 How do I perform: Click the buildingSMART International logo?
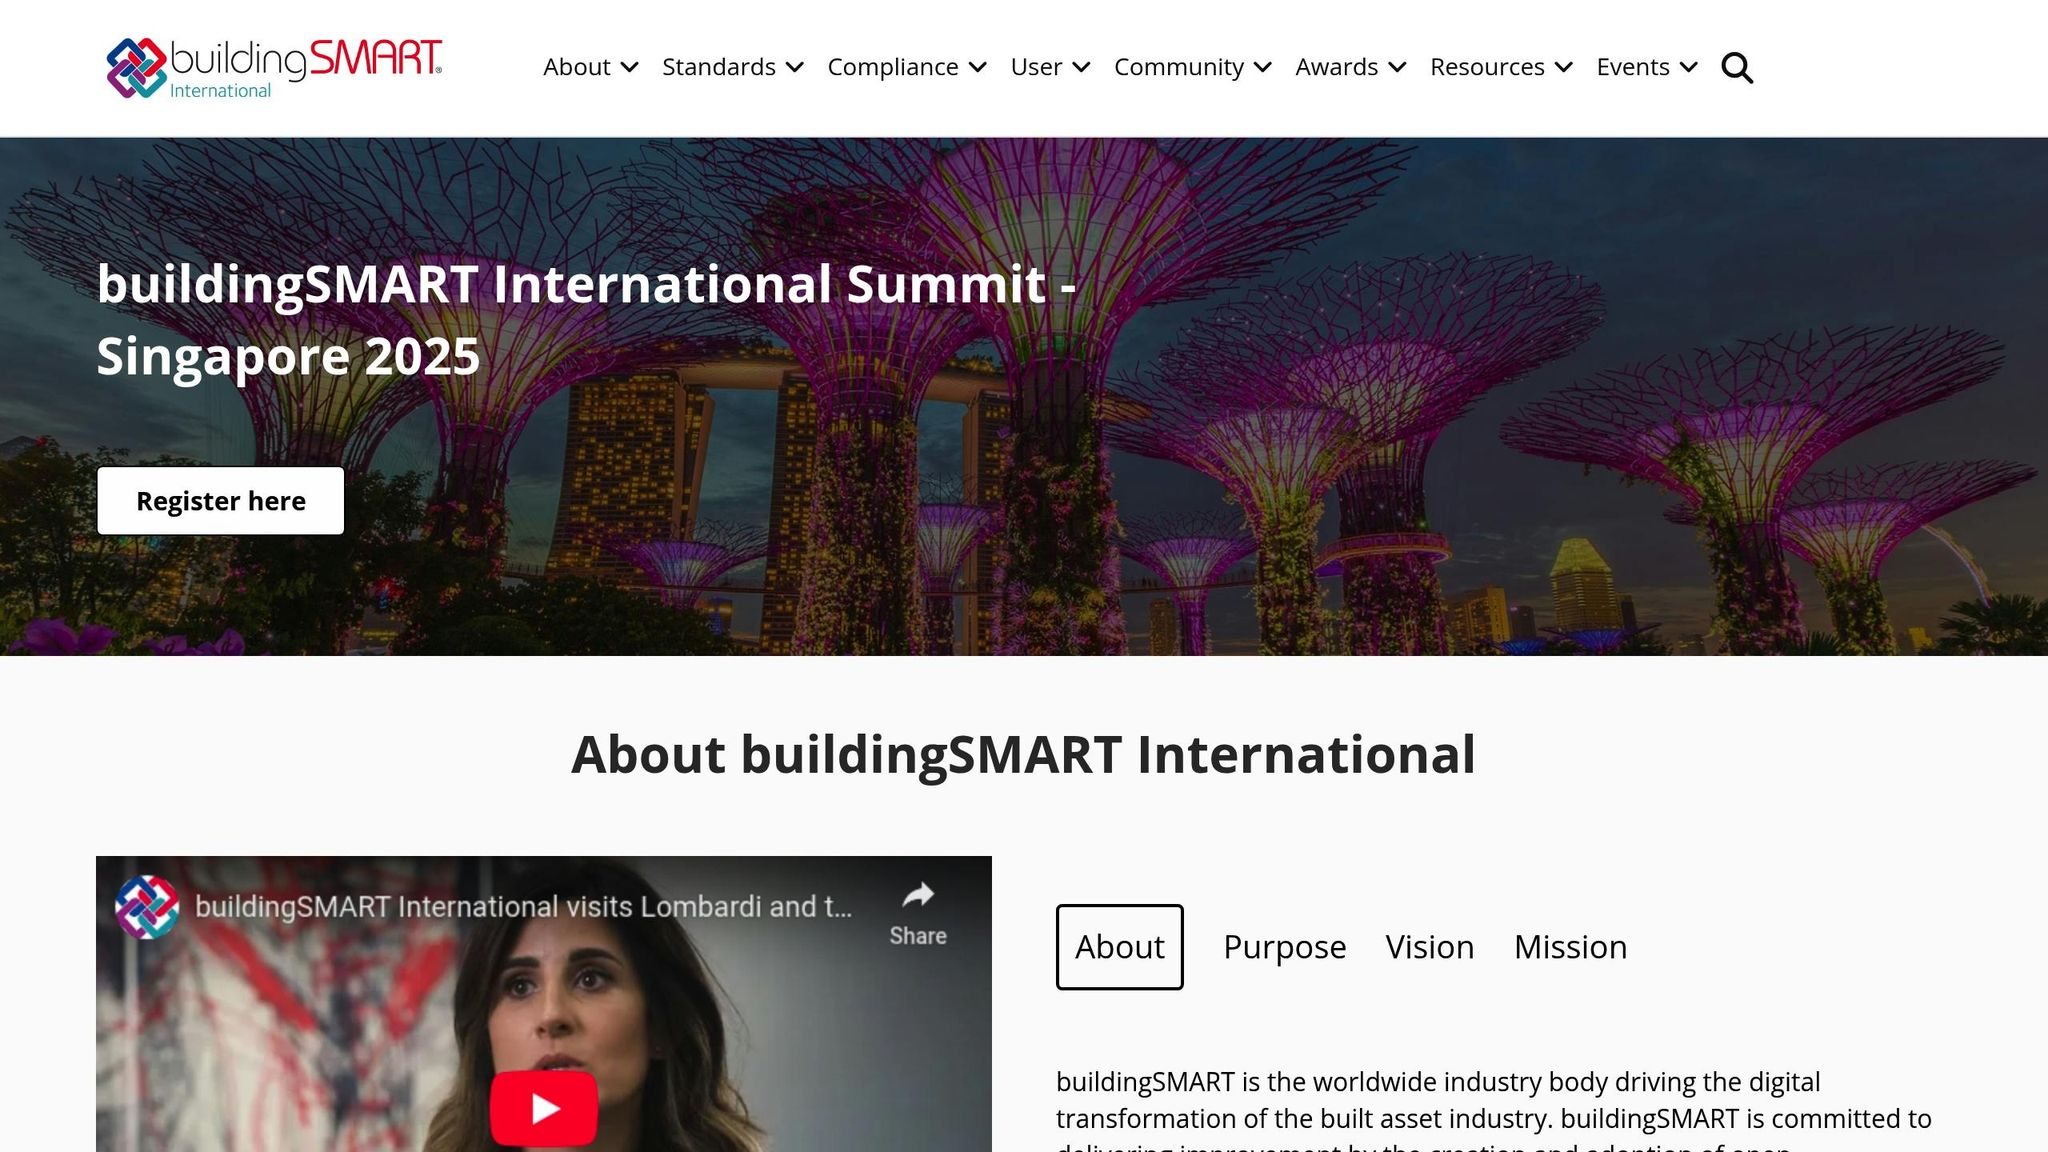[x=274, y=68]
